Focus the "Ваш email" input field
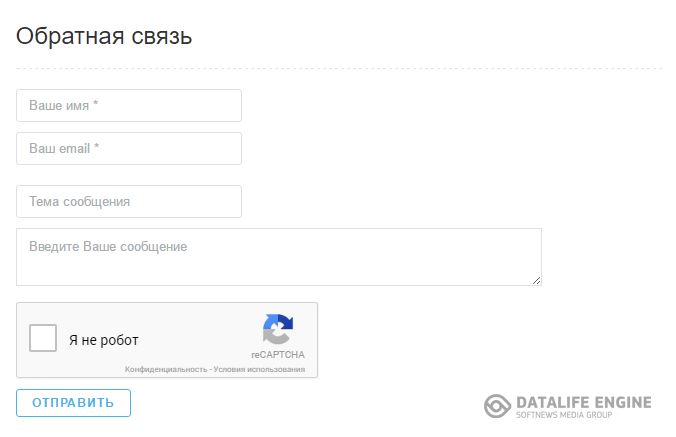The width and height of the screenshot is (676, 437). pos(129,149)
